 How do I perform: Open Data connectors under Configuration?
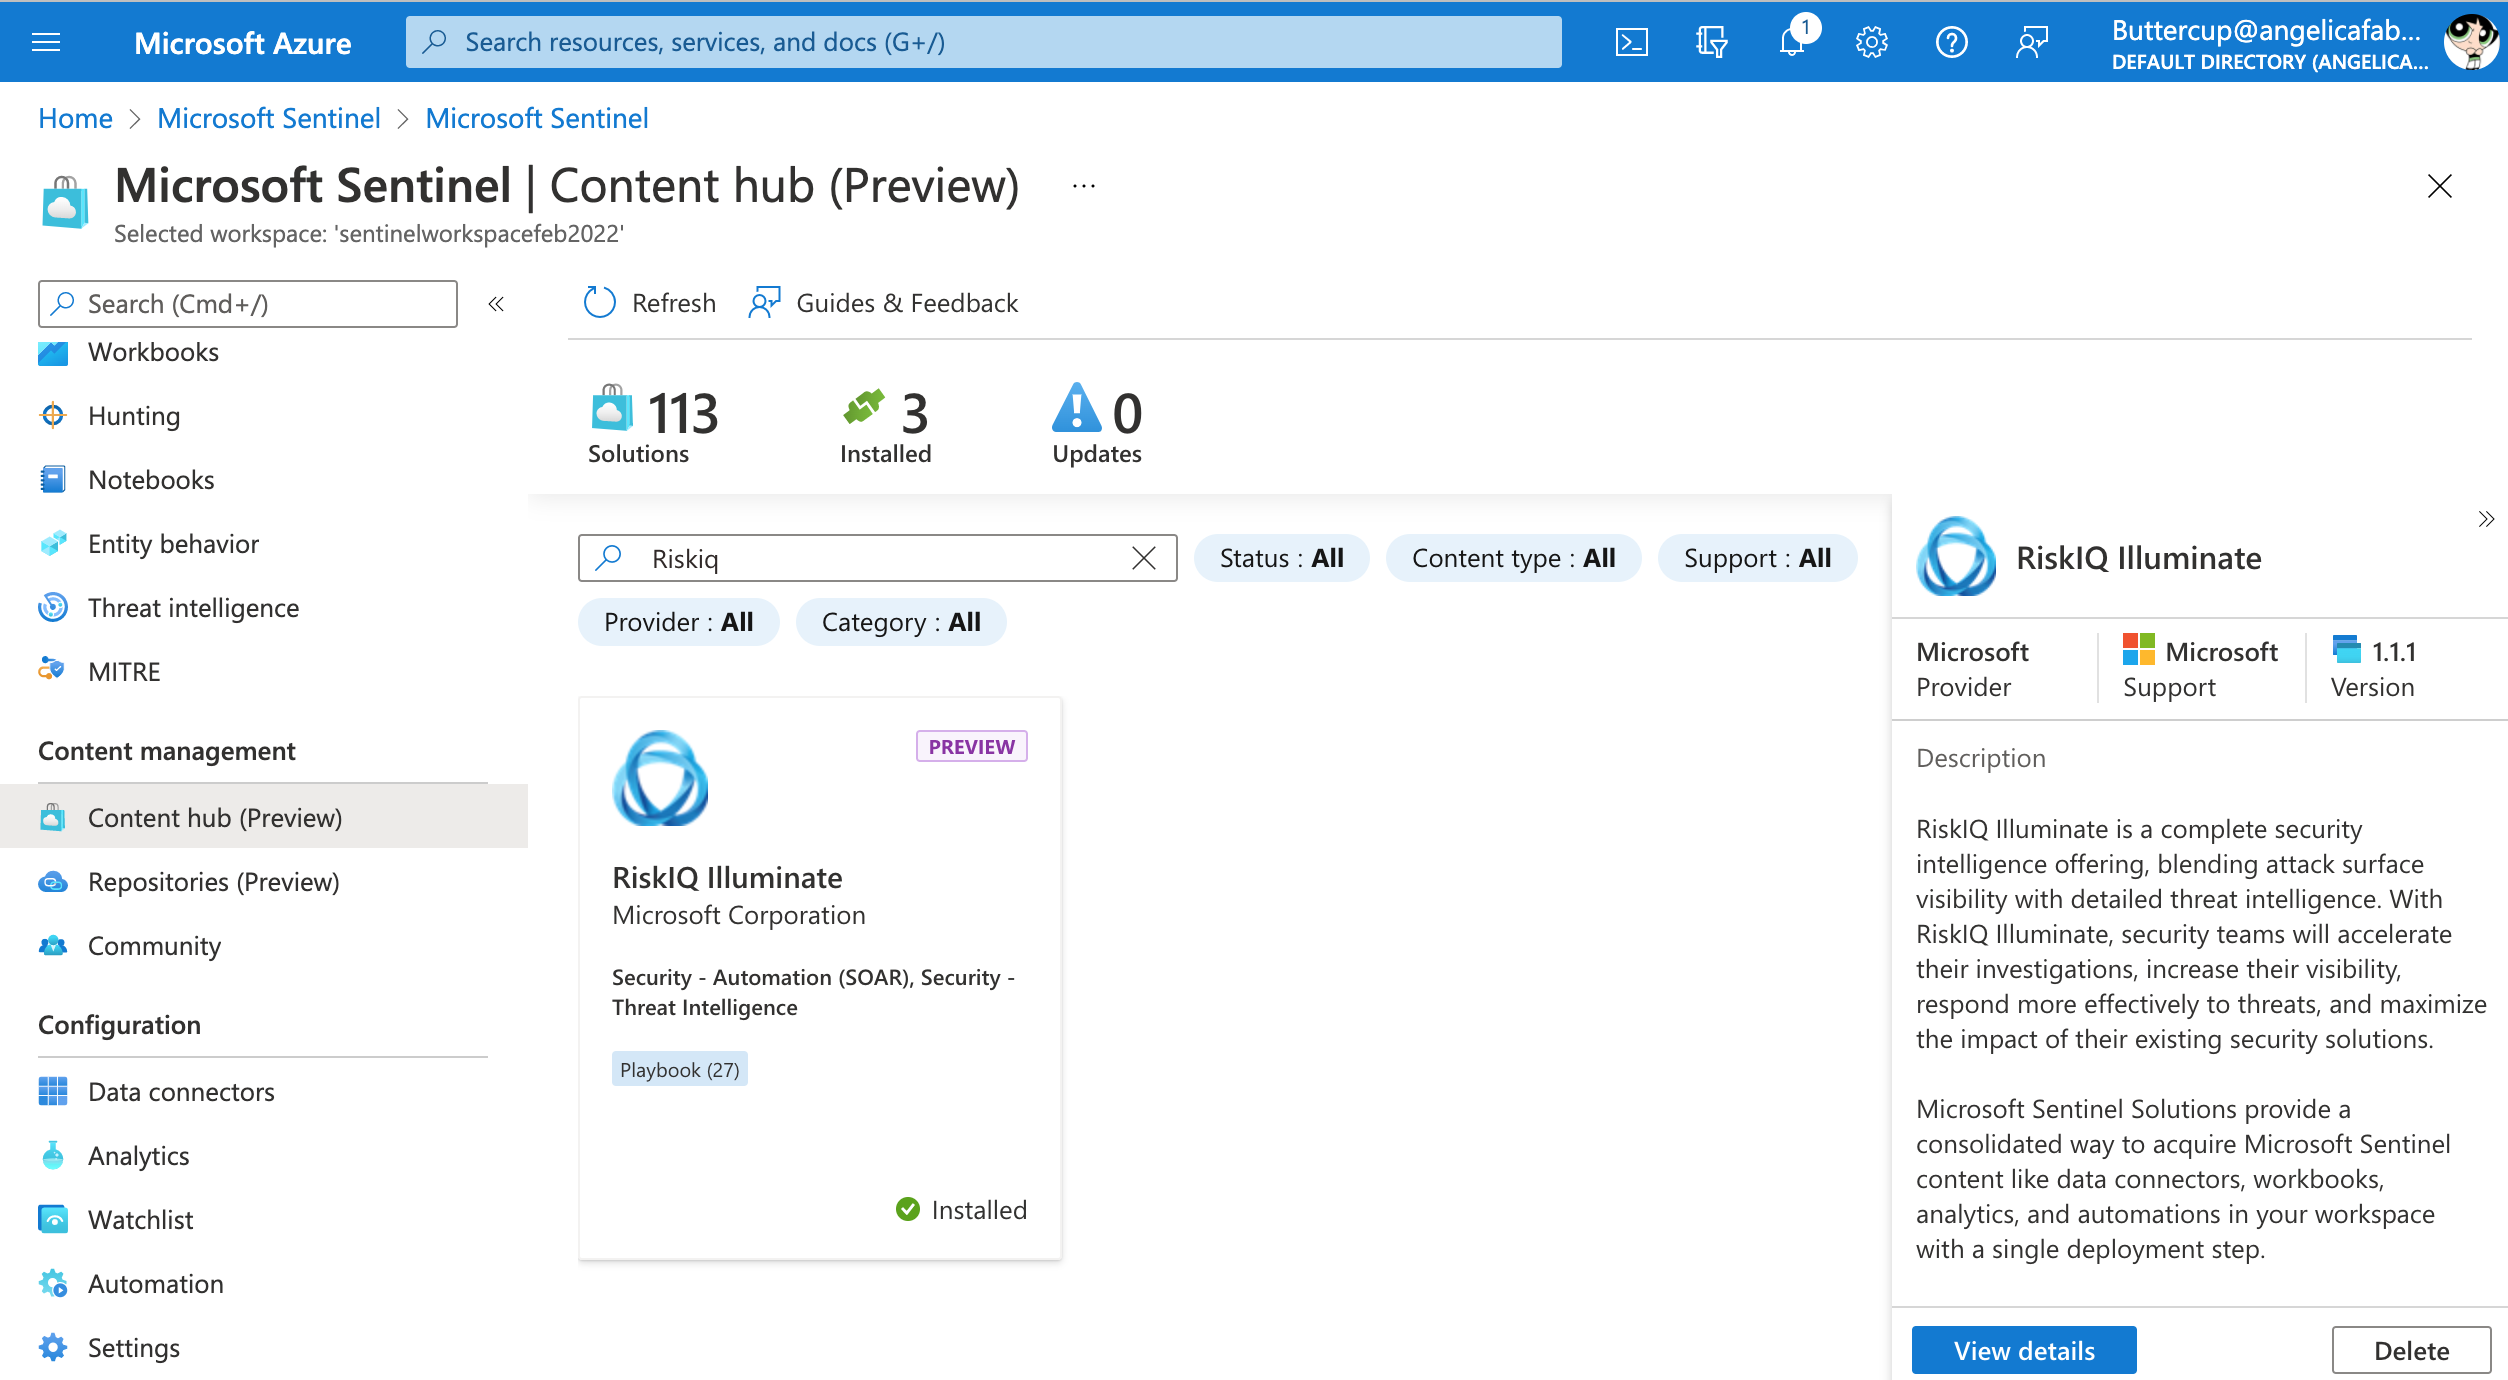coord(180,1091)
